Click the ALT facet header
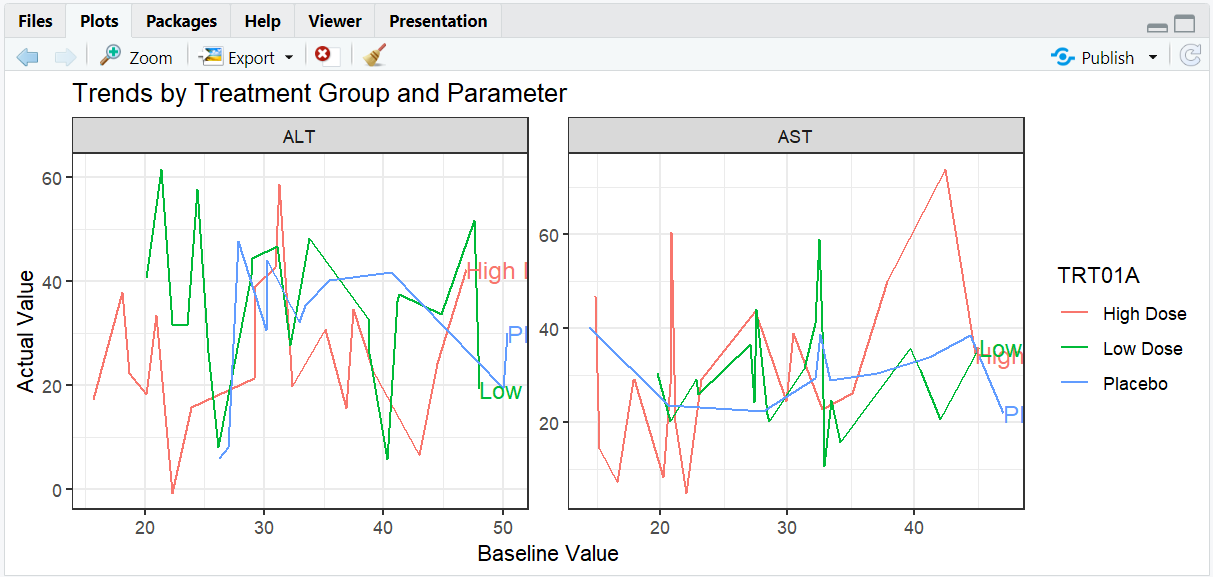The width and height of the screenshot is (1213, 577). [300, 136]
